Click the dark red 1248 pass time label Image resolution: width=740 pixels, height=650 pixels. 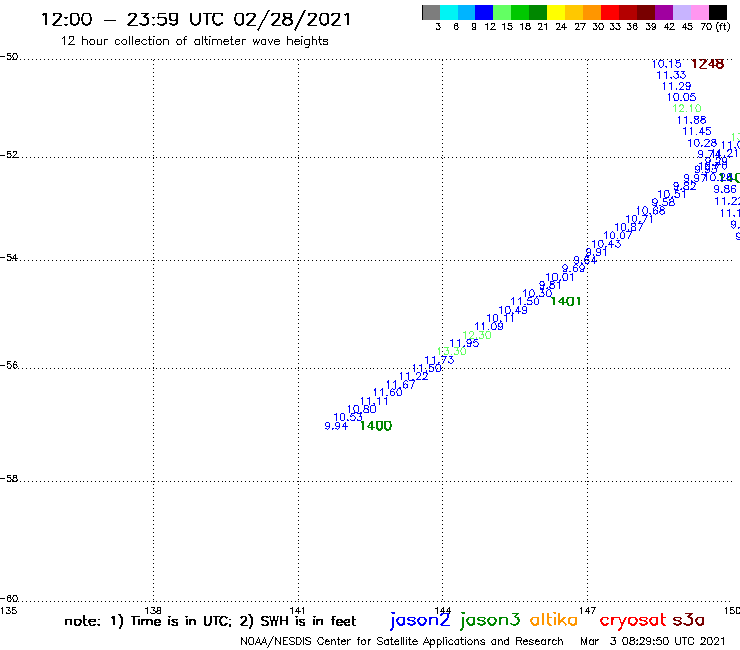click(x=707, y=64)
